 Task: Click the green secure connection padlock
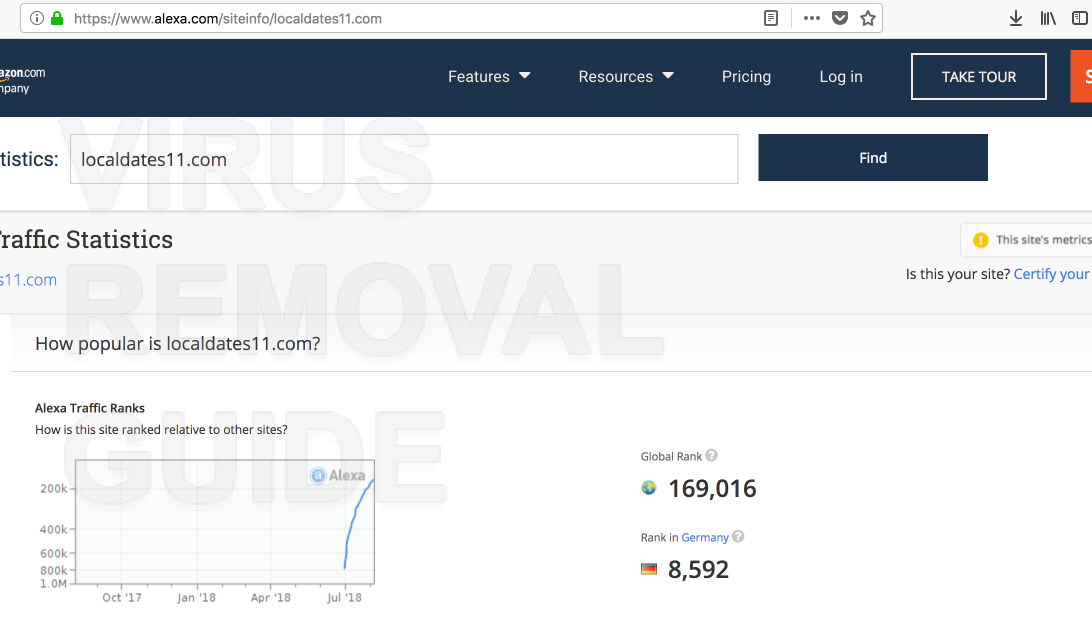[58, 18]
